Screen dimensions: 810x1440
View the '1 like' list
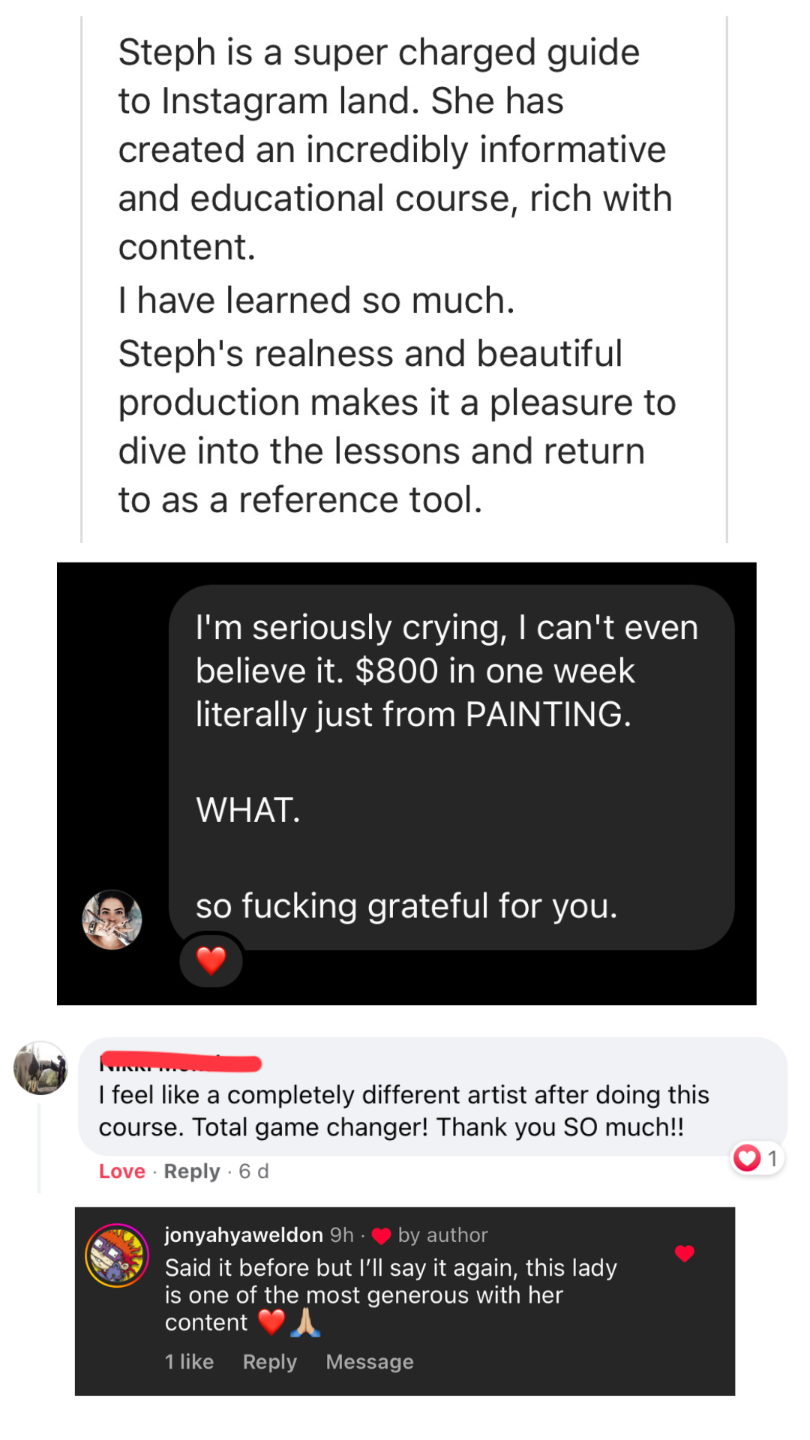(189, 1362)
